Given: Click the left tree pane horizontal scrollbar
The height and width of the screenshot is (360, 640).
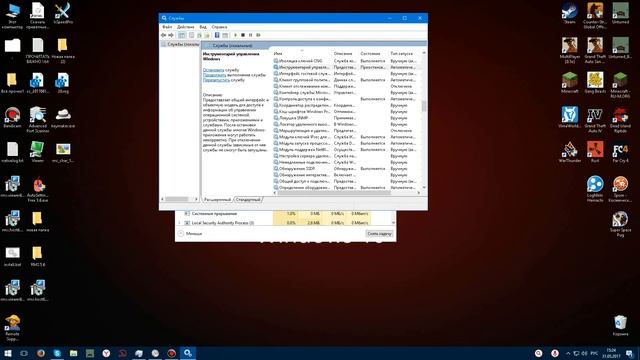Looking at the screenshot, I should click(177, 199).
